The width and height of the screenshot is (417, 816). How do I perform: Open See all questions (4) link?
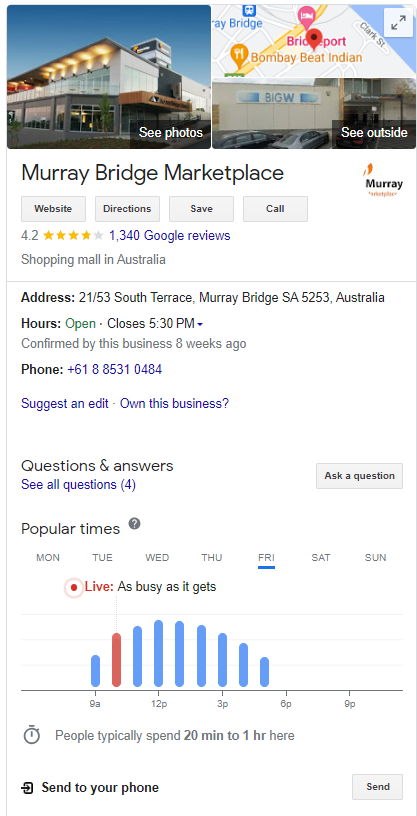click(78, 485)
